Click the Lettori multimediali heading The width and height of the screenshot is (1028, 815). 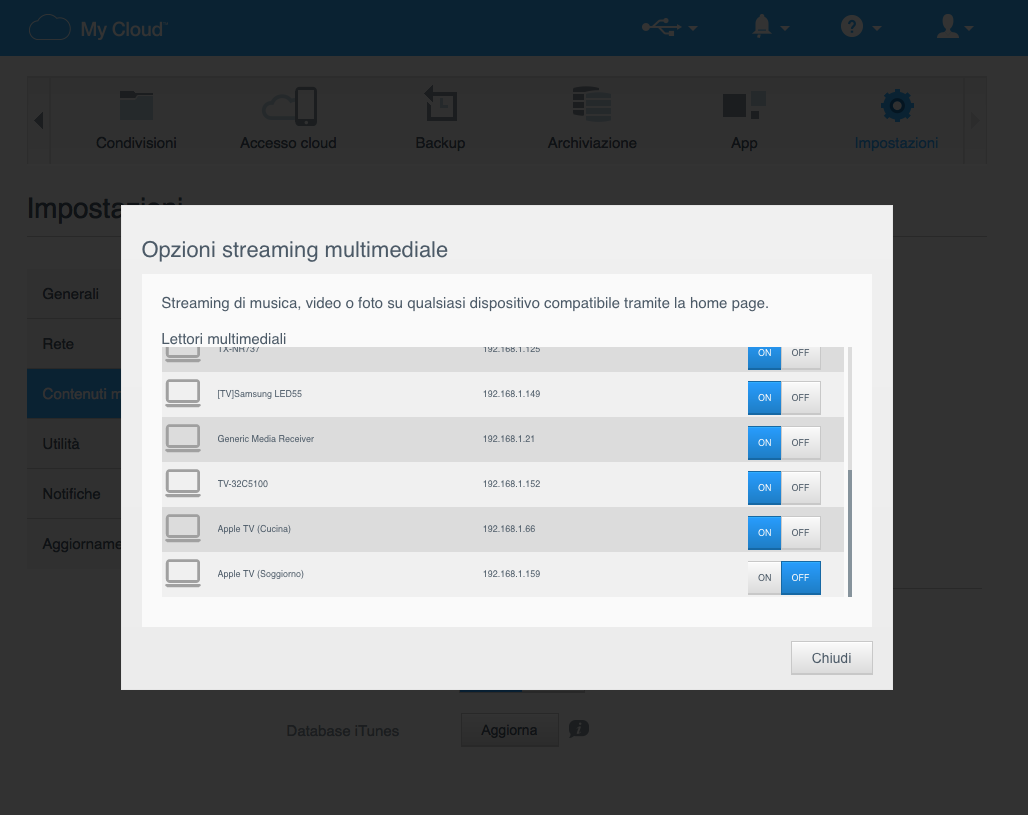(x=224, y=339)
